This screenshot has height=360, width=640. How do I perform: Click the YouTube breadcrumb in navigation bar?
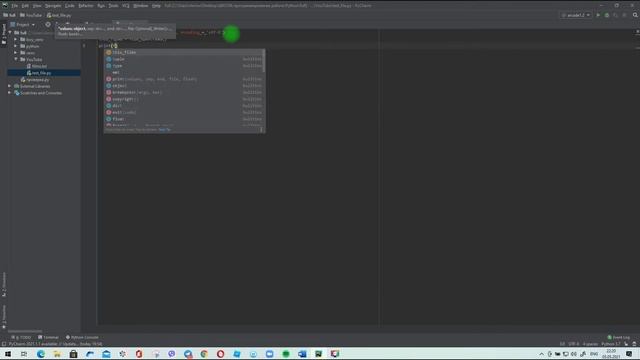(31, 15)
